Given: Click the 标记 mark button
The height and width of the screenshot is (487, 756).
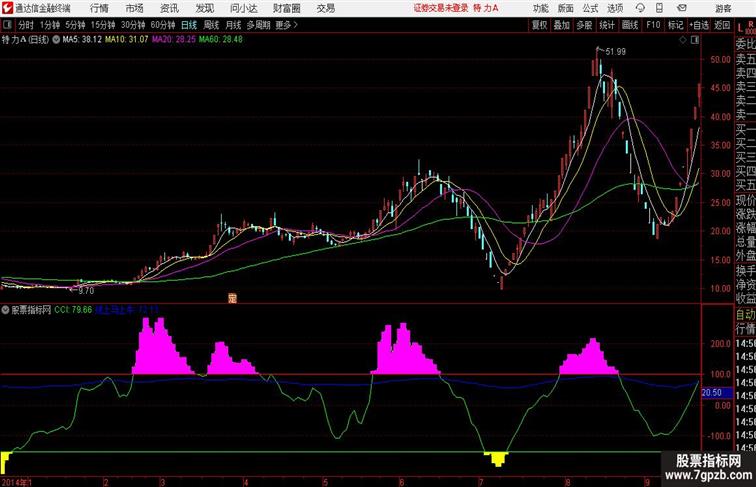Looking at the screenshot, I should (x=675, y=25).
